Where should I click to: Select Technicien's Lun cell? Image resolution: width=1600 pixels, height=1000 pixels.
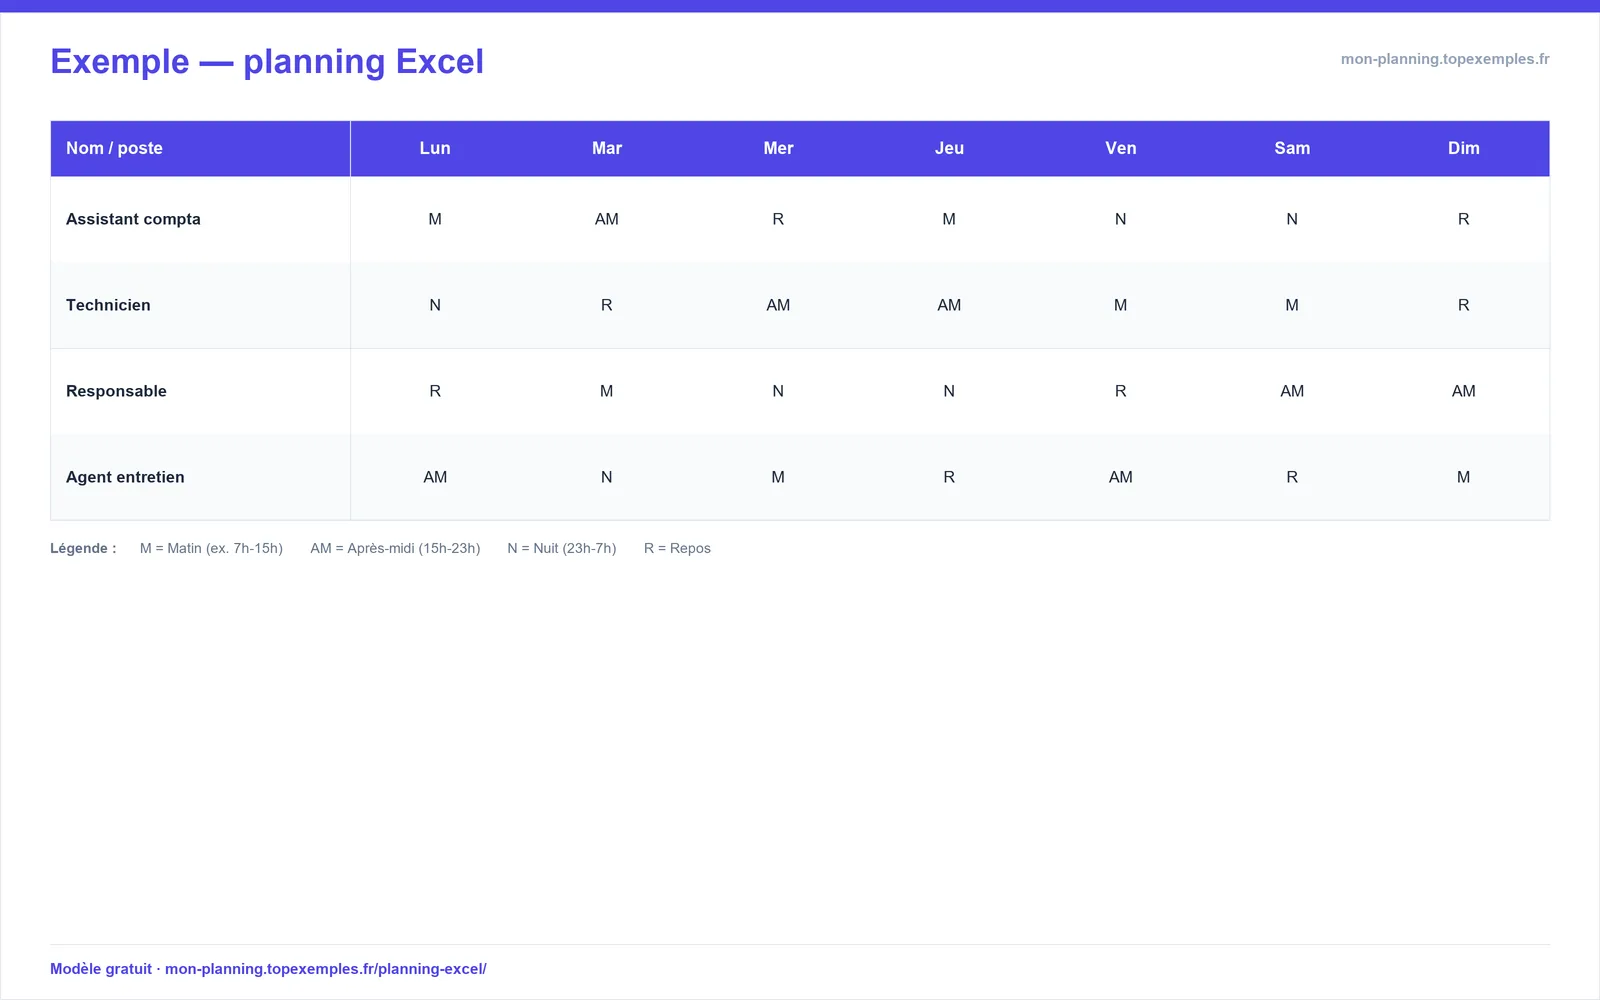(x=435, y=305)
